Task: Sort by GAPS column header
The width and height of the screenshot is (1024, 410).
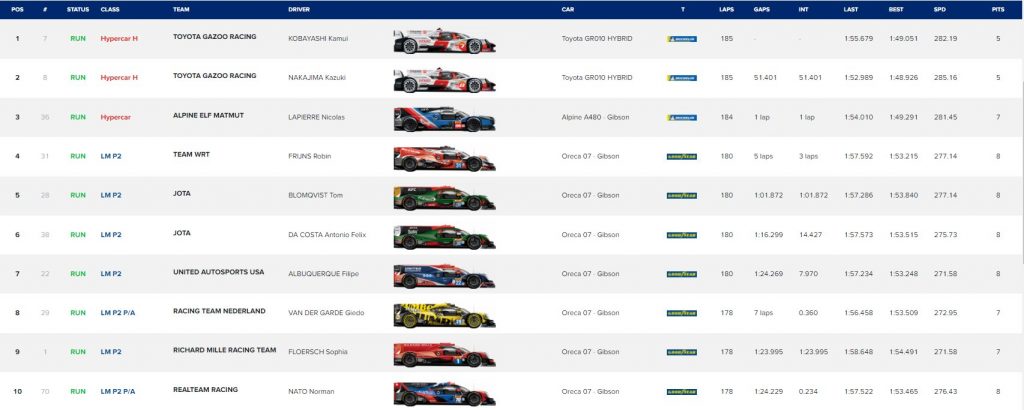Action: coord(761,10)
